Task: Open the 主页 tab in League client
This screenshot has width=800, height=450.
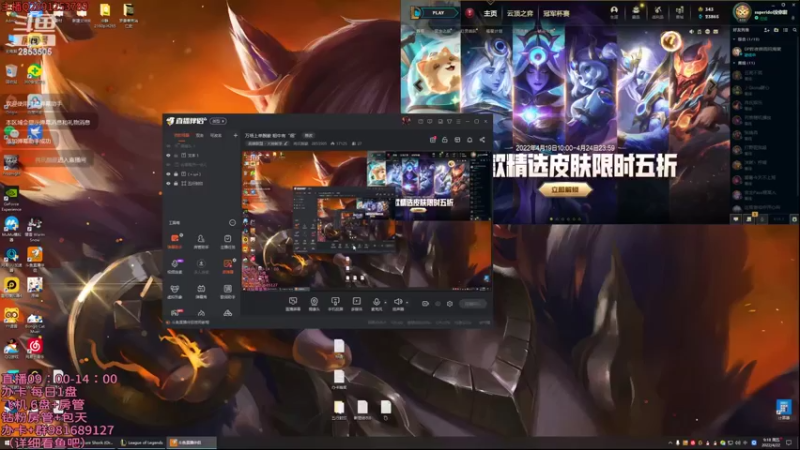Action: [490, 13]
